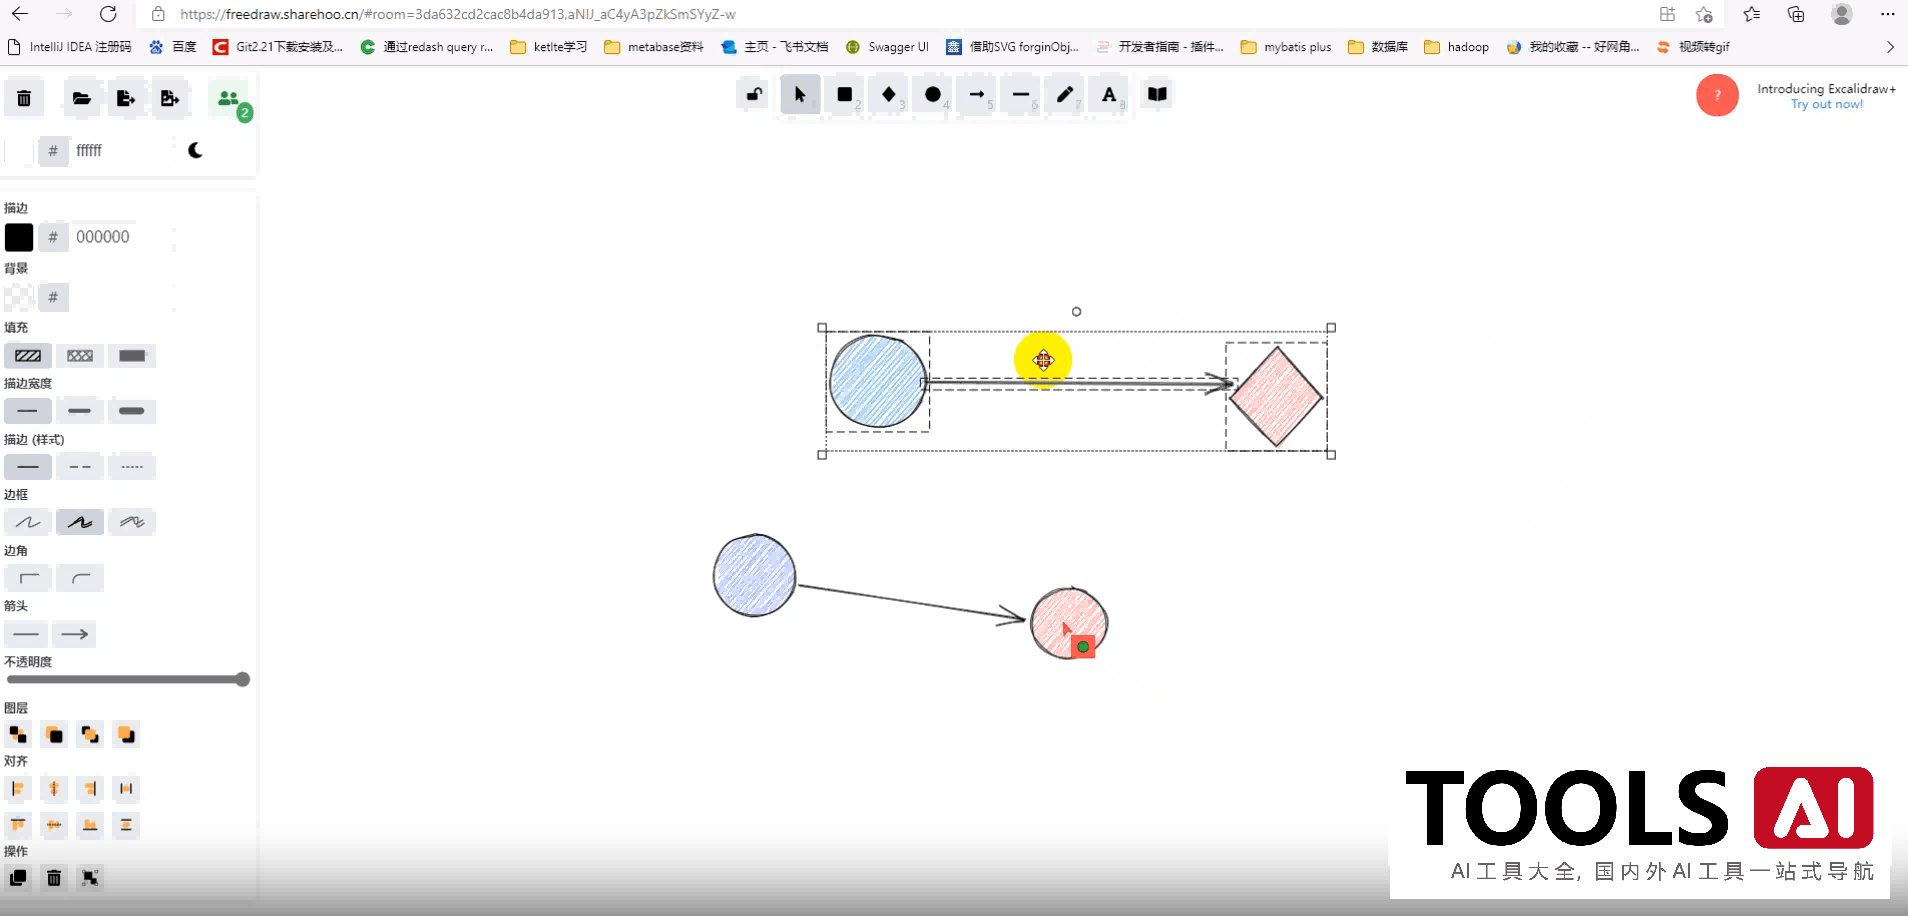
Task: Activate the Pencil free-draw tool
Action: point(1065,95)
